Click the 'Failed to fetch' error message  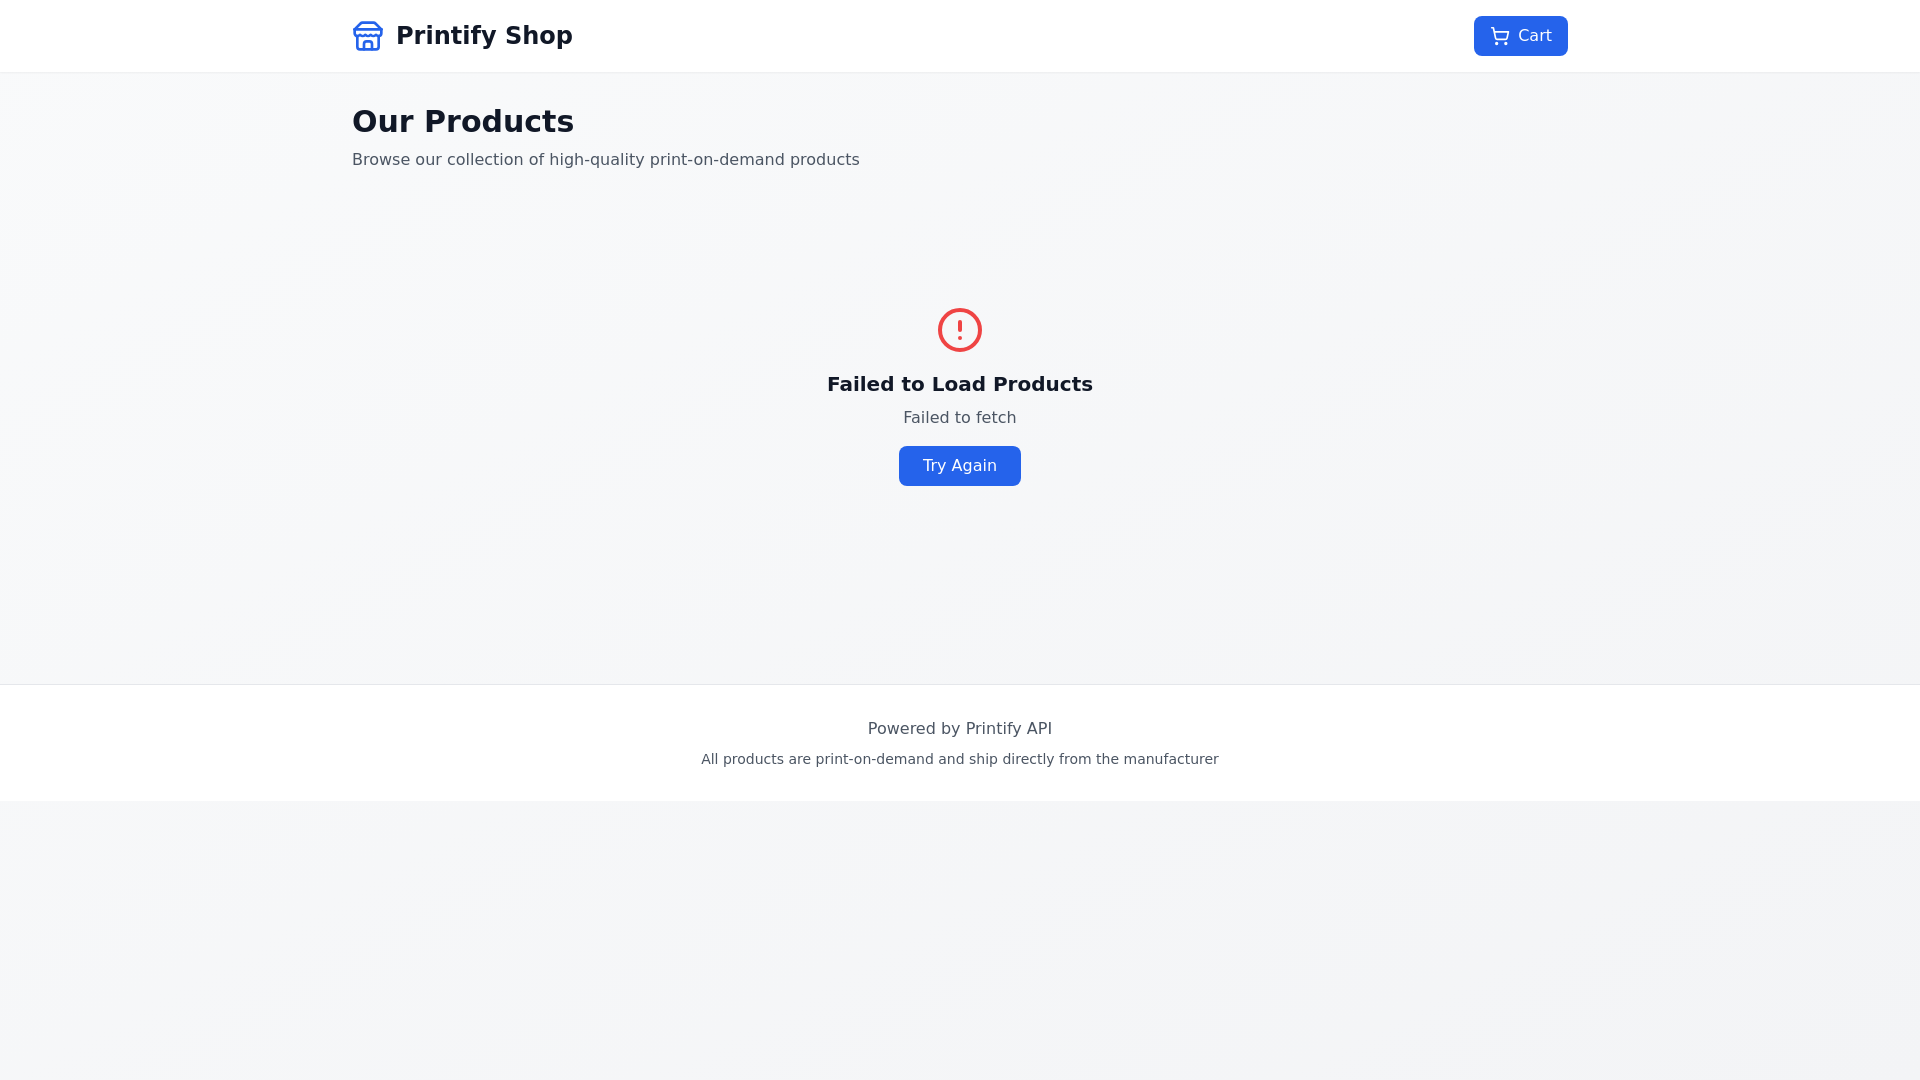coord(960,418)
